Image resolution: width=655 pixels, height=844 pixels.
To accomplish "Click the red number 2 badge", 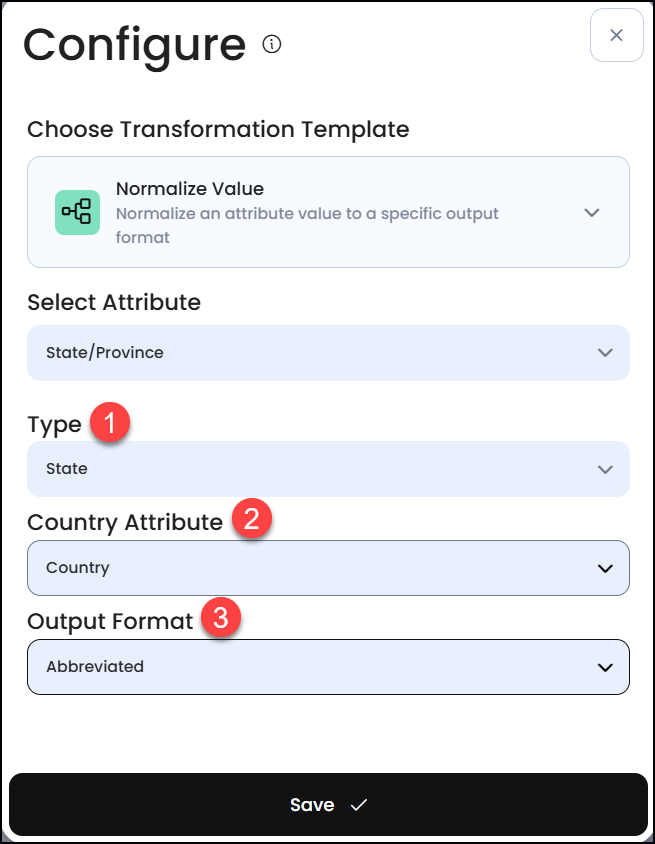I will point(251,519).
